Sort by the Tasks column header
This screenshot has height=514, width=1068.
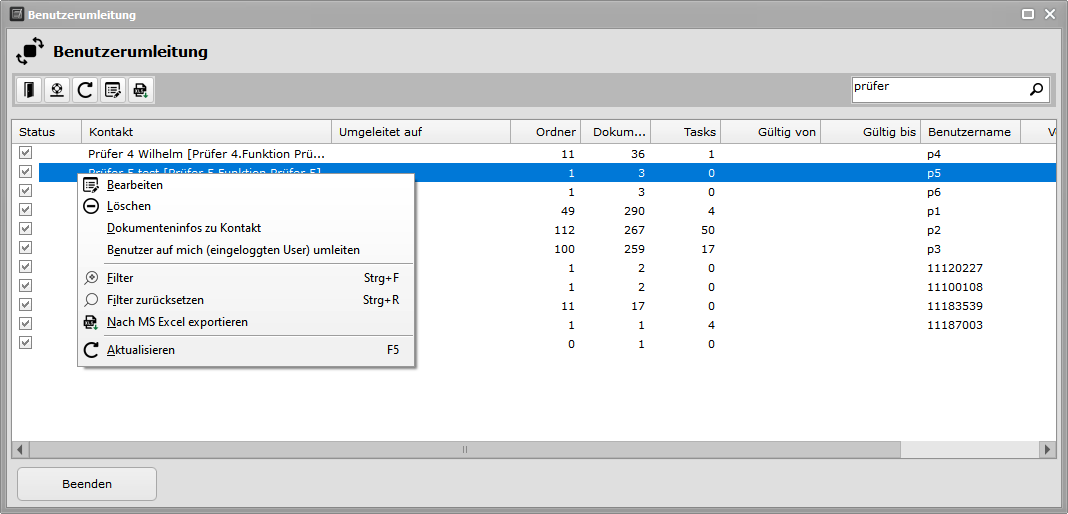686,132
